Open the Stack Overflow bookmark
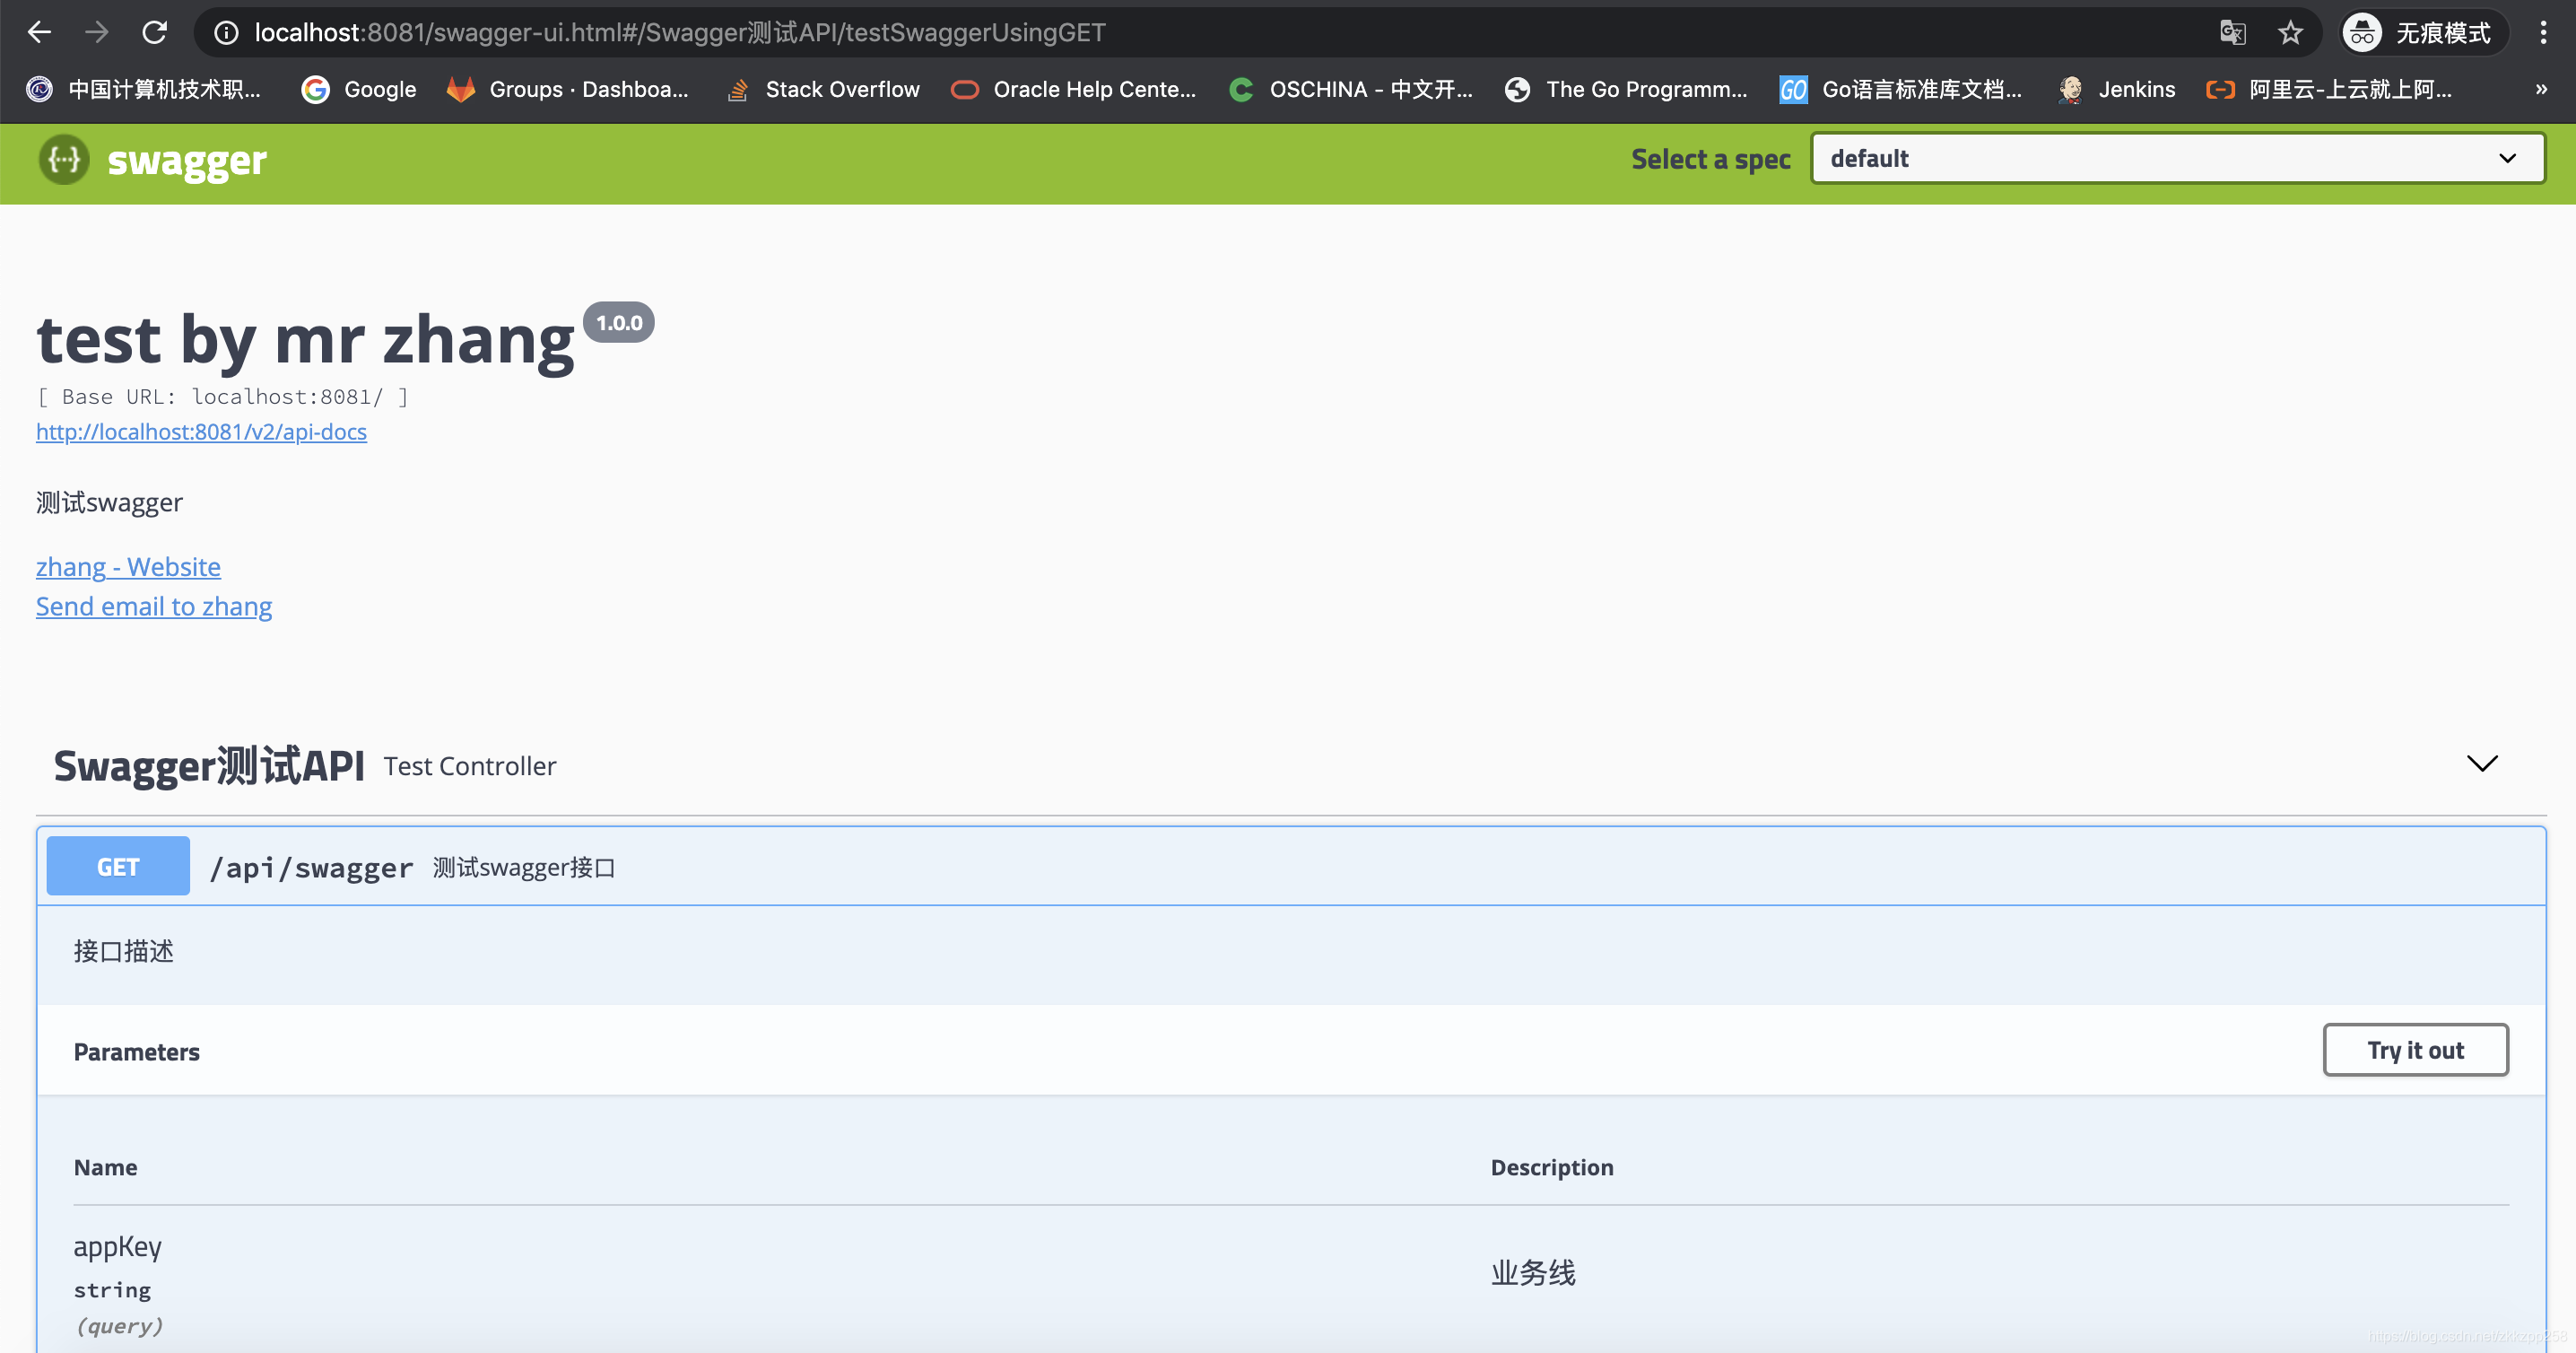Image resolution: width=2576 pixels, height=1353 pixels. click(x=823, y=89)
